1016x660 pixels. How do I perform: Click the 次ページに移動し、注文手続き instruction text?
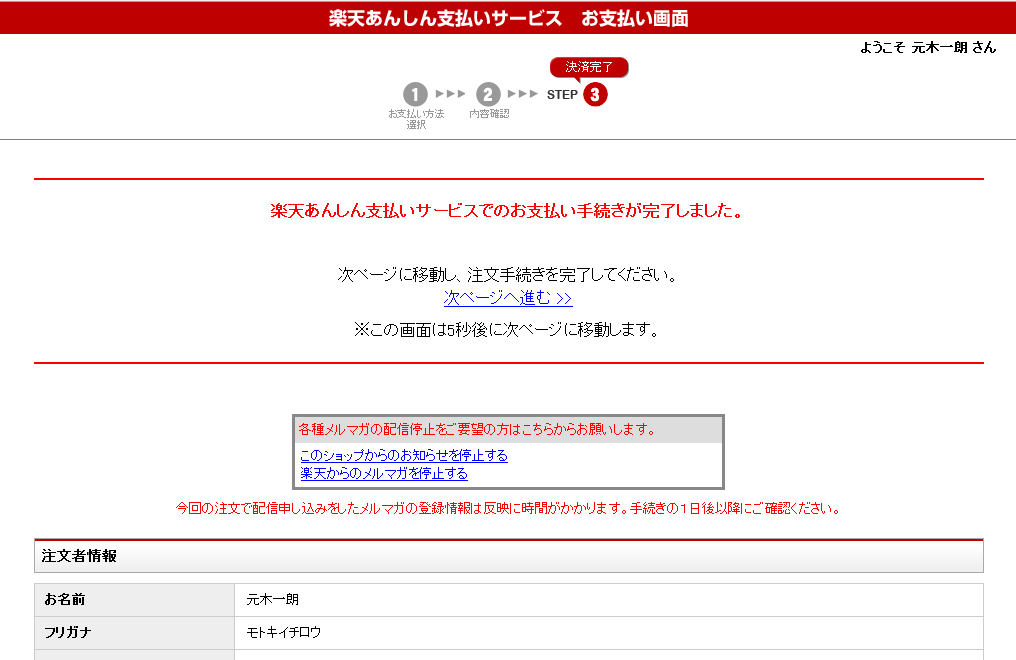coord(507,275)
